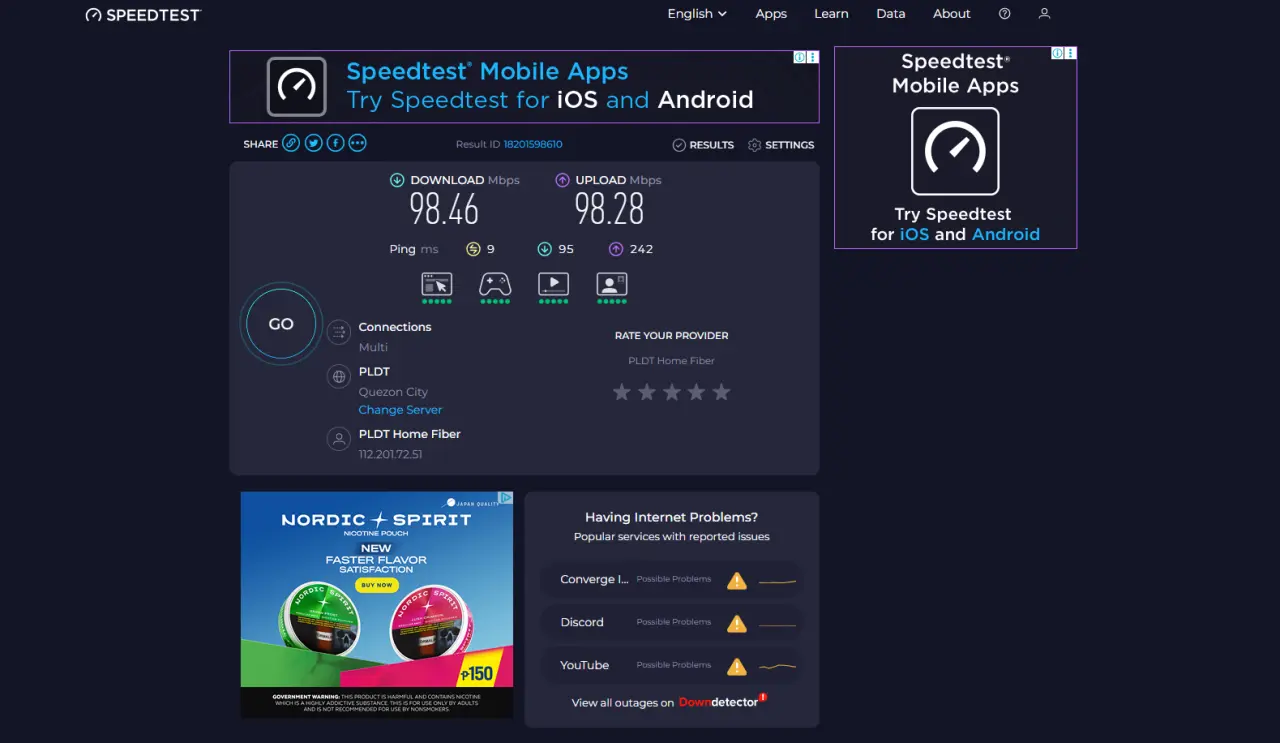This screenshot has width=1280, height=743.
Task: Click Buy Now in Nordic Spirit ad
Action: coord(377,585)
